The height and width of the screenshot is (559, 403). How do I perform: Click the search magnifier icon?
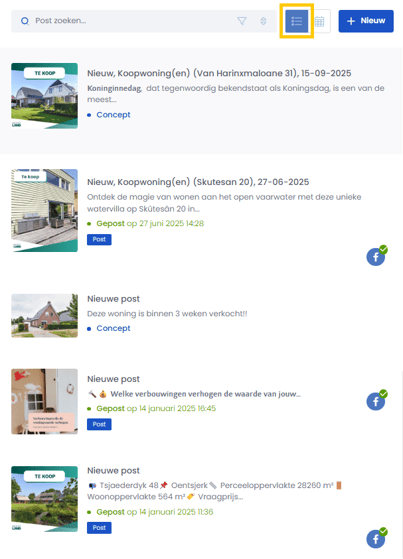tap(25, 21)
